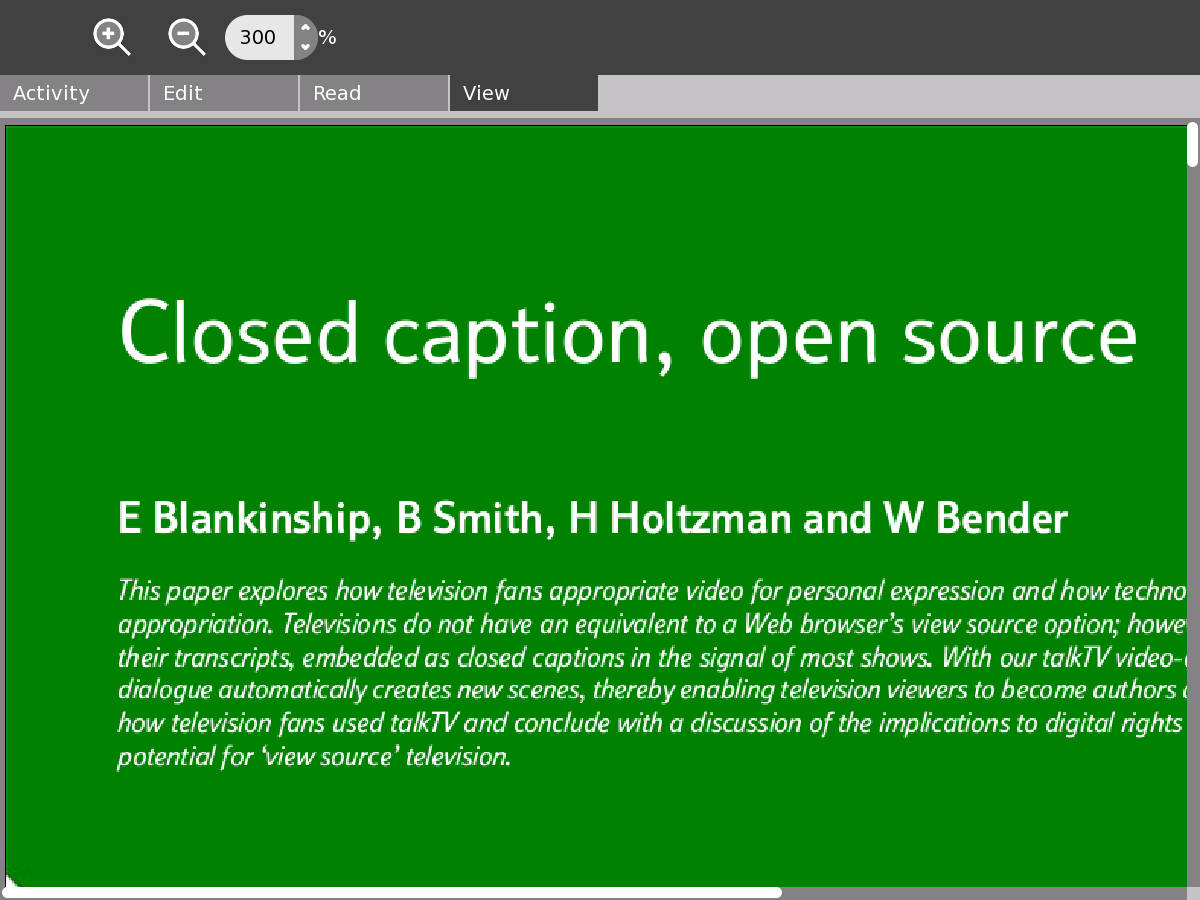Screen dimensions: 1200x900
Task: Click the active View tab
Action: coord(524,93)
